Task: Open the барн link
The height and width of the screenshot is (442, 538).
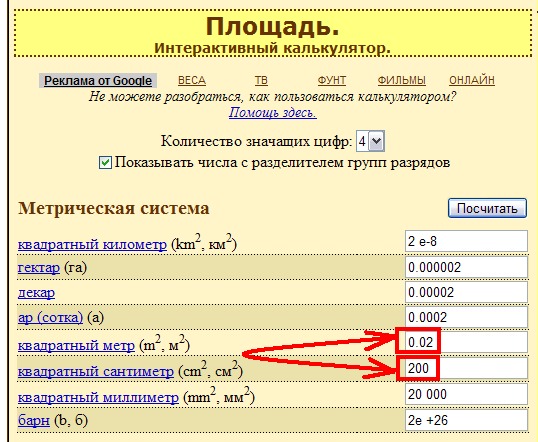Action: (34, 420)
